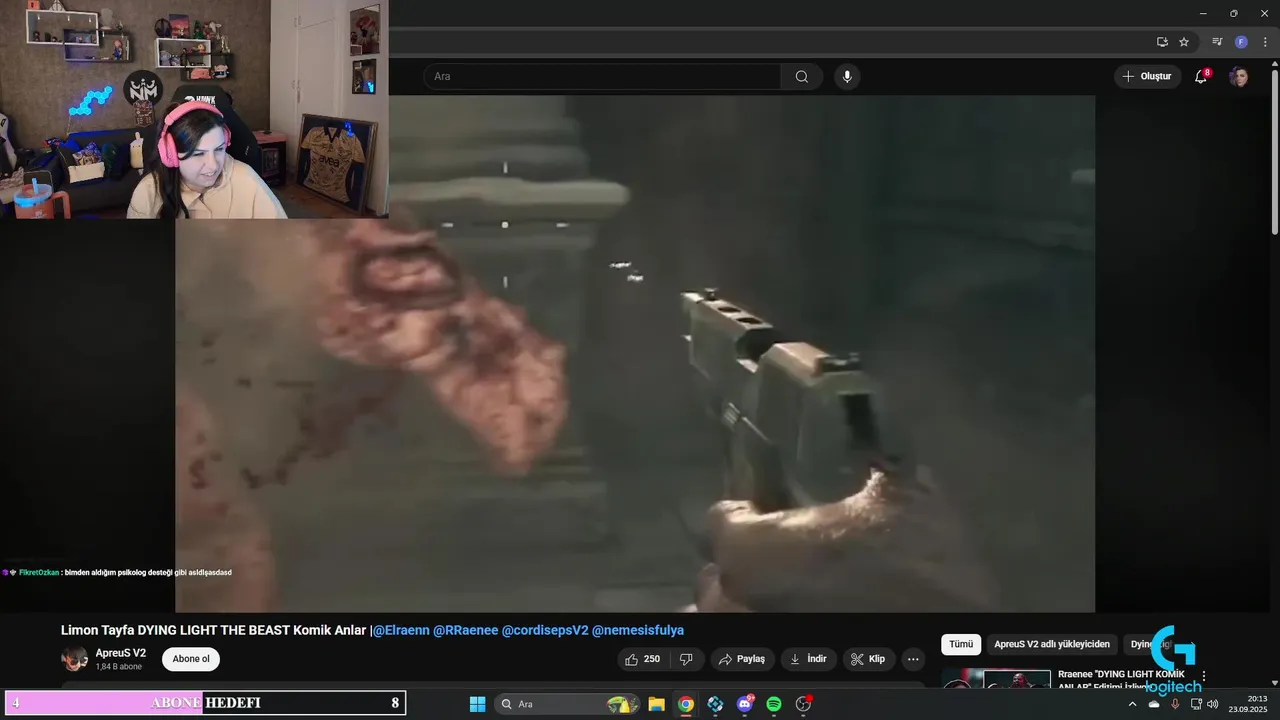Open YouTube notifications bell
Image resolution: width=1280 pixels, height=720 pixels.
pyautogui.click(x=1202, y=76)
